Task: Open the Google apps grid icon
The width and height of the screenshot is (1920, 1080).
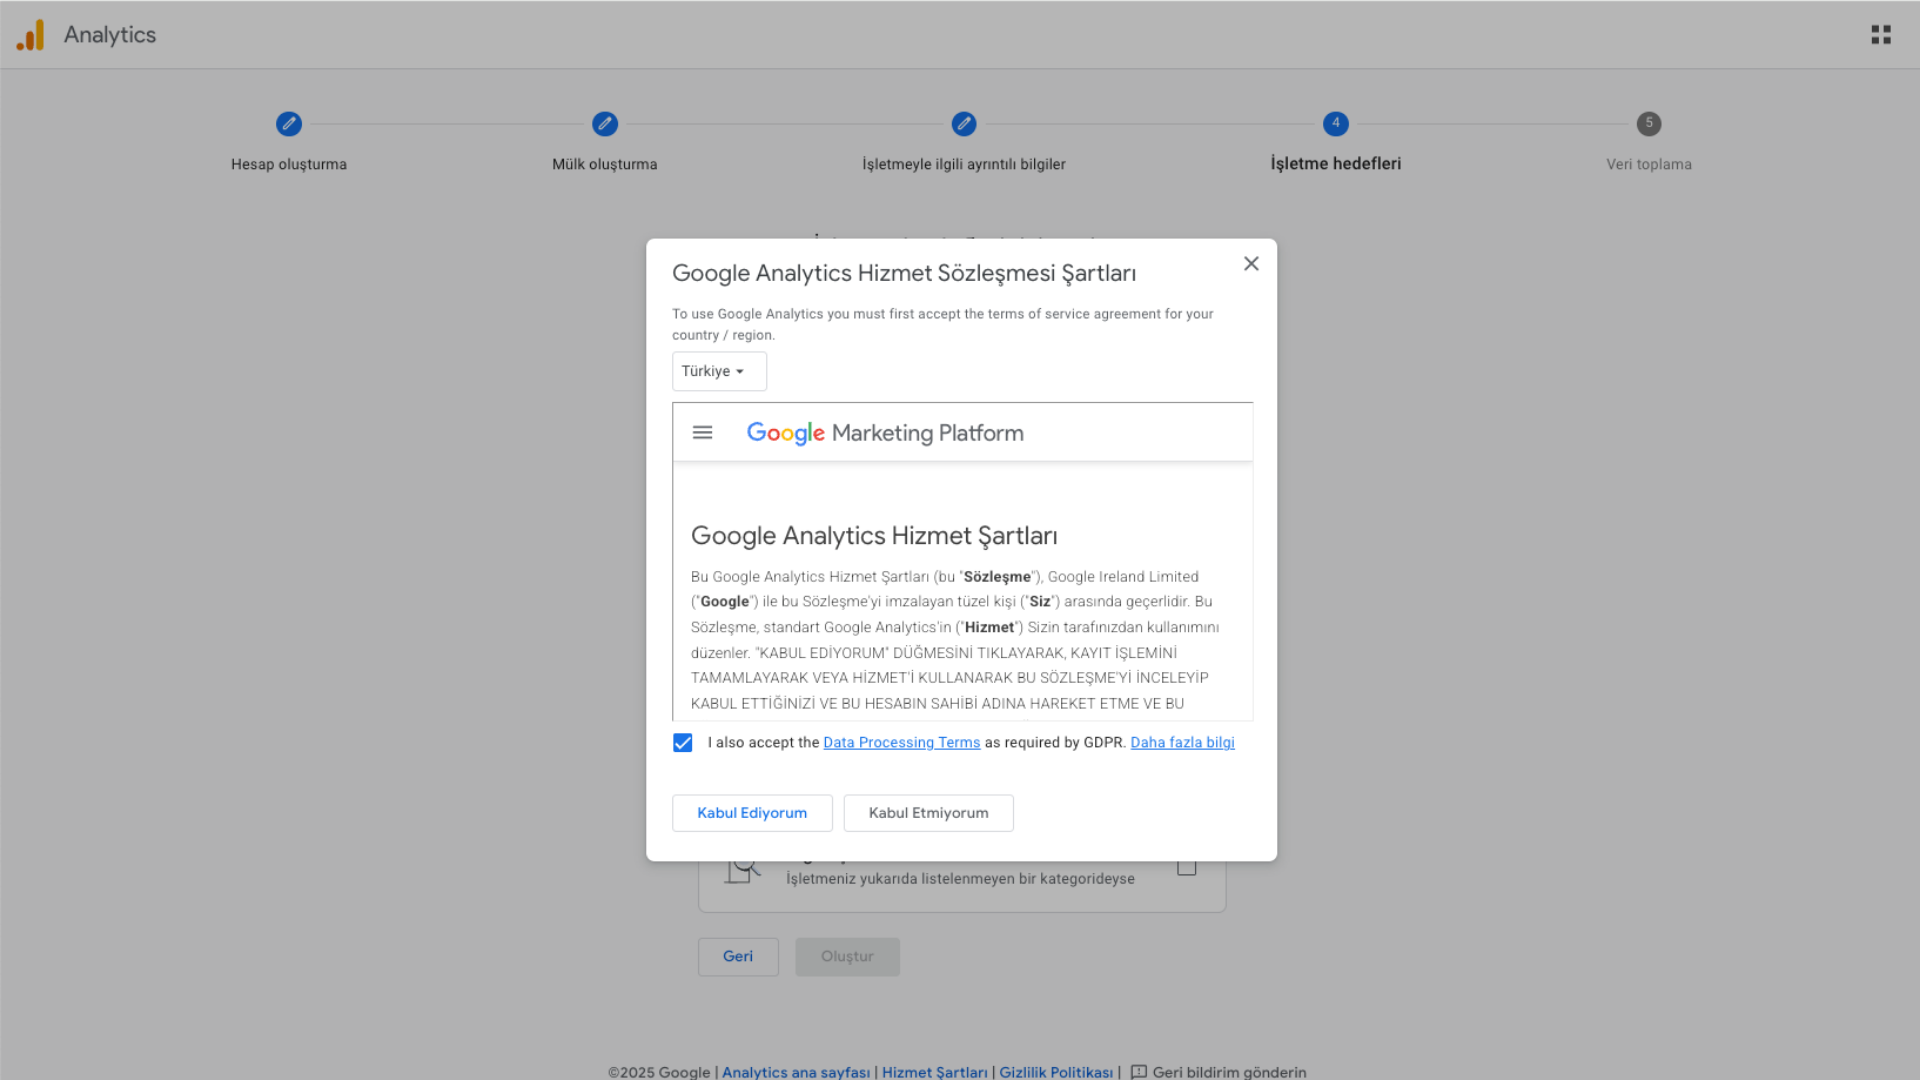Action: 1881,35
